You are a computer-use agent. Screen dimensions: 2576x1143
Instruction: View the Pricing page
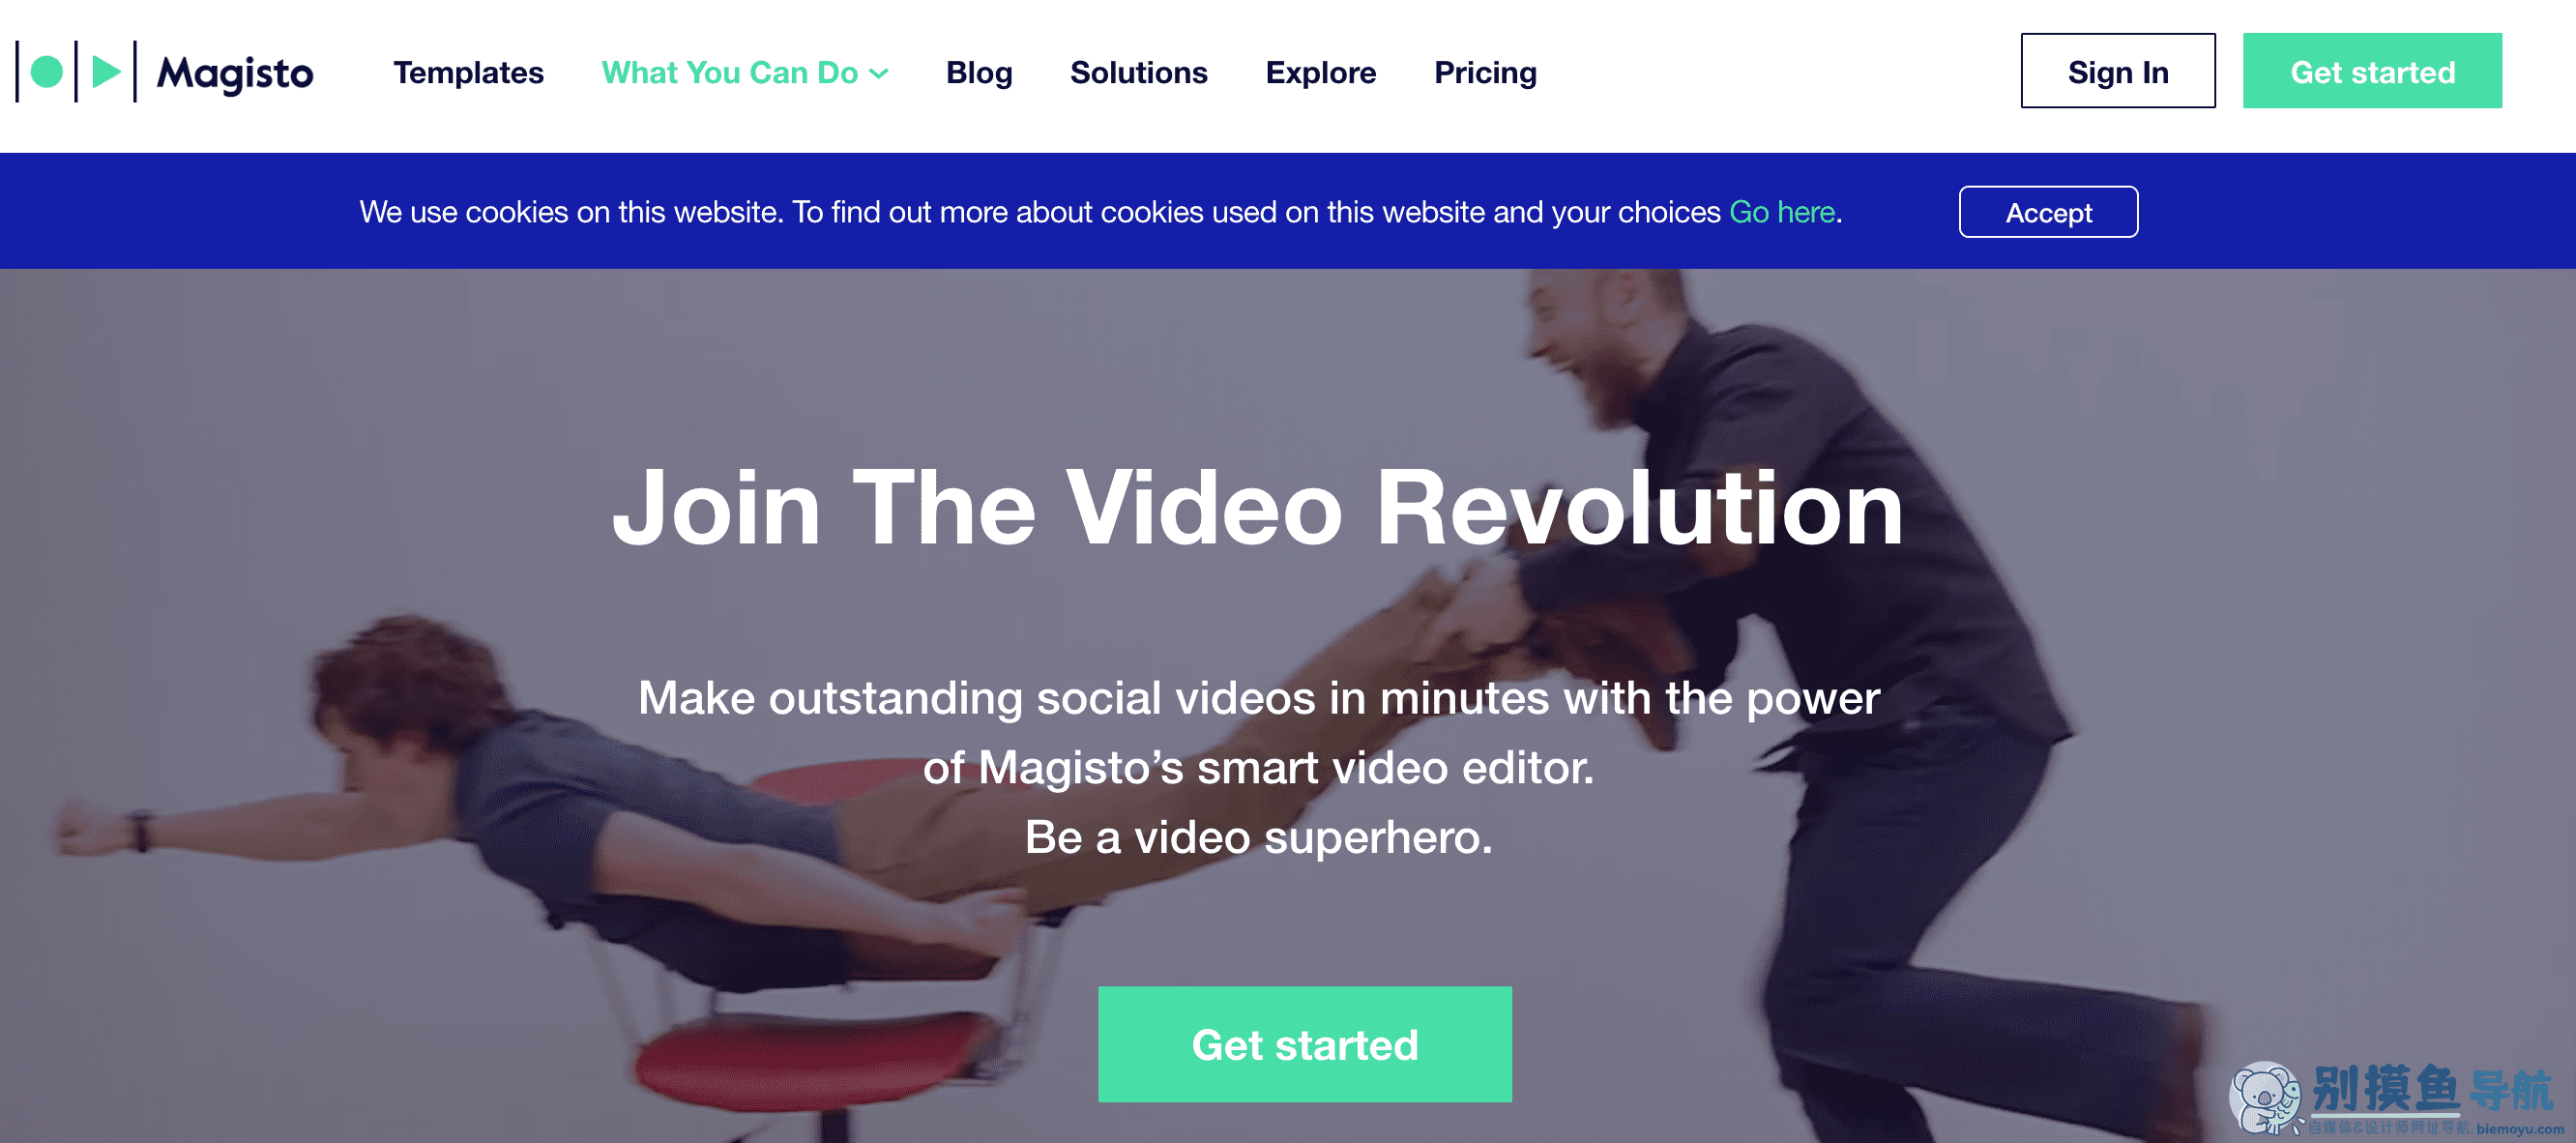1485,73
